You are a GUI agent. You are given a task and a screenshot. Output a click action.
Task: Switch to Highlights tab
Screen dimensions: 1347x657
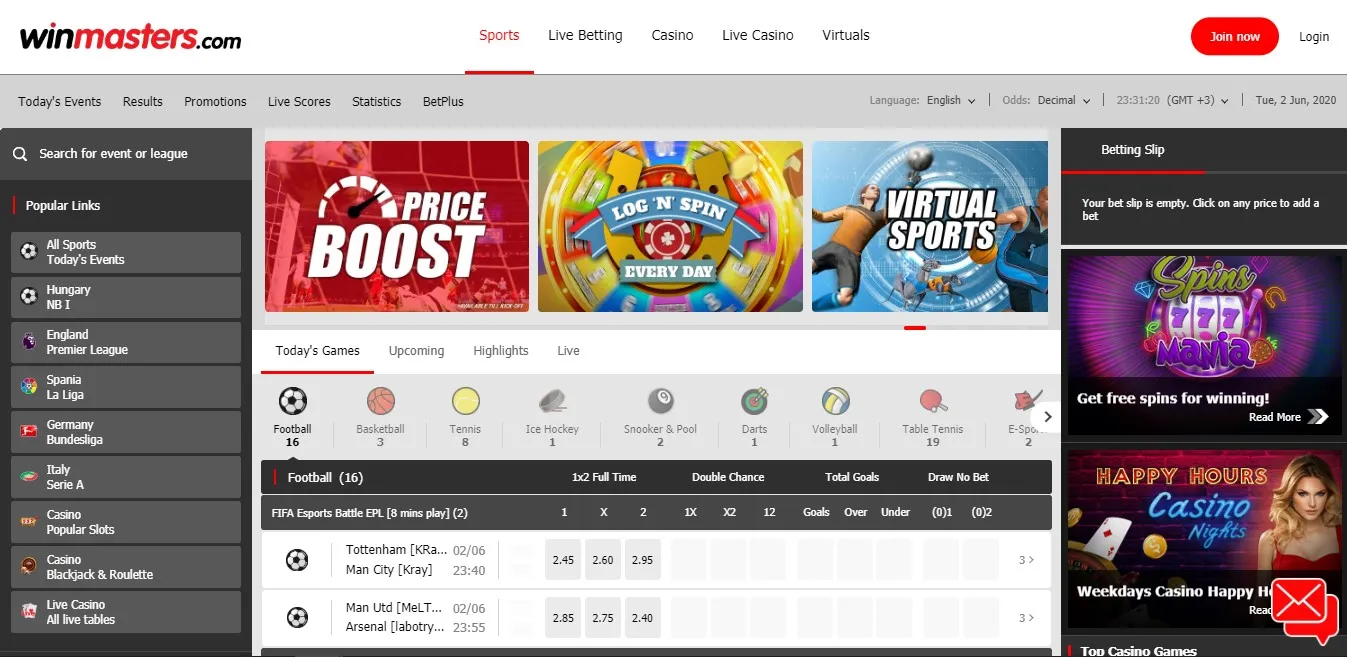coord(501,351)
